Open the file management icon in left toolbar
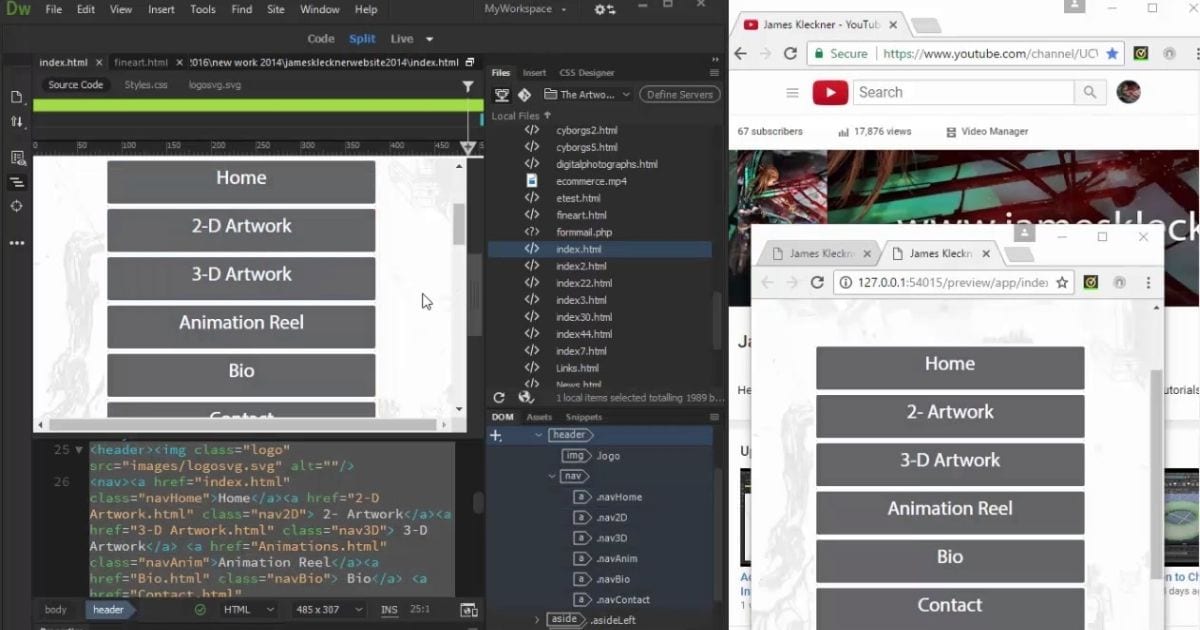Viewport: 1200px width, 630px height. 16,97
